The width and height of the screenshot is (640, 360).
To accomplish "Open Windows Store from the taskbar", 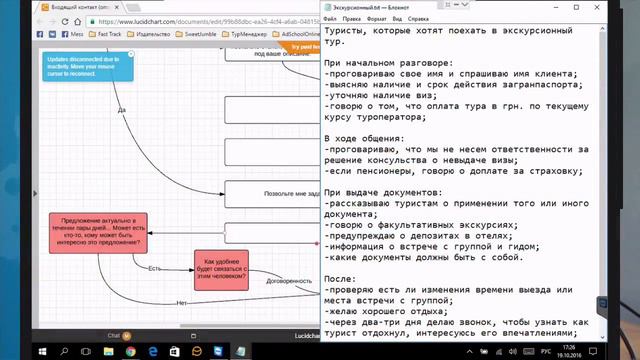I will point(175,351).
